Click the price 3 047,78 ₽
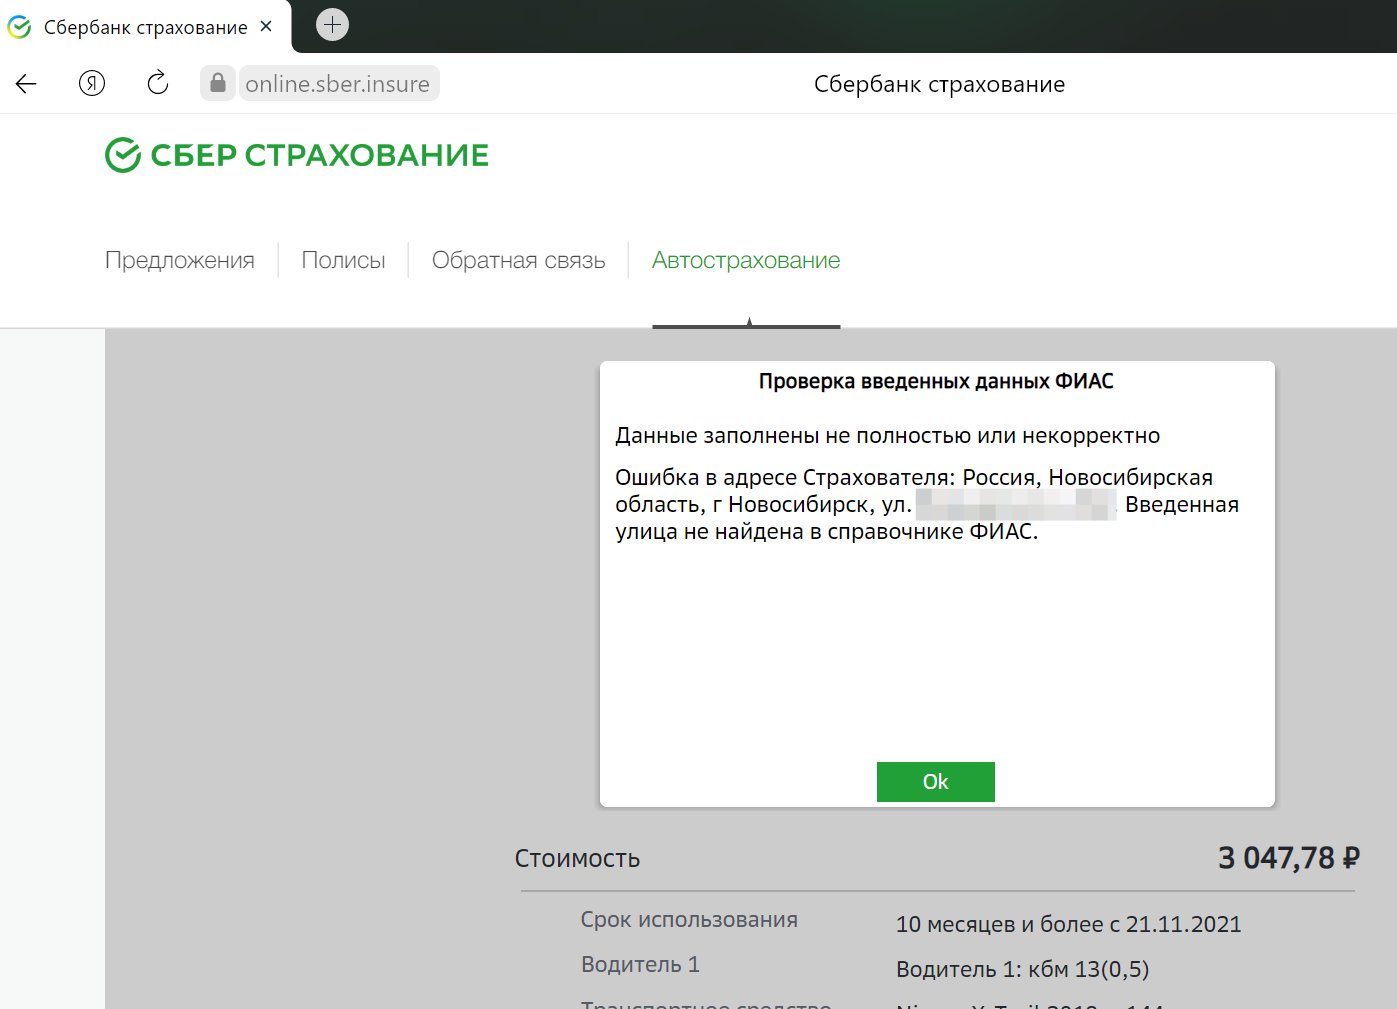Screen dimensions: 1397x1009 (1288, 858)
